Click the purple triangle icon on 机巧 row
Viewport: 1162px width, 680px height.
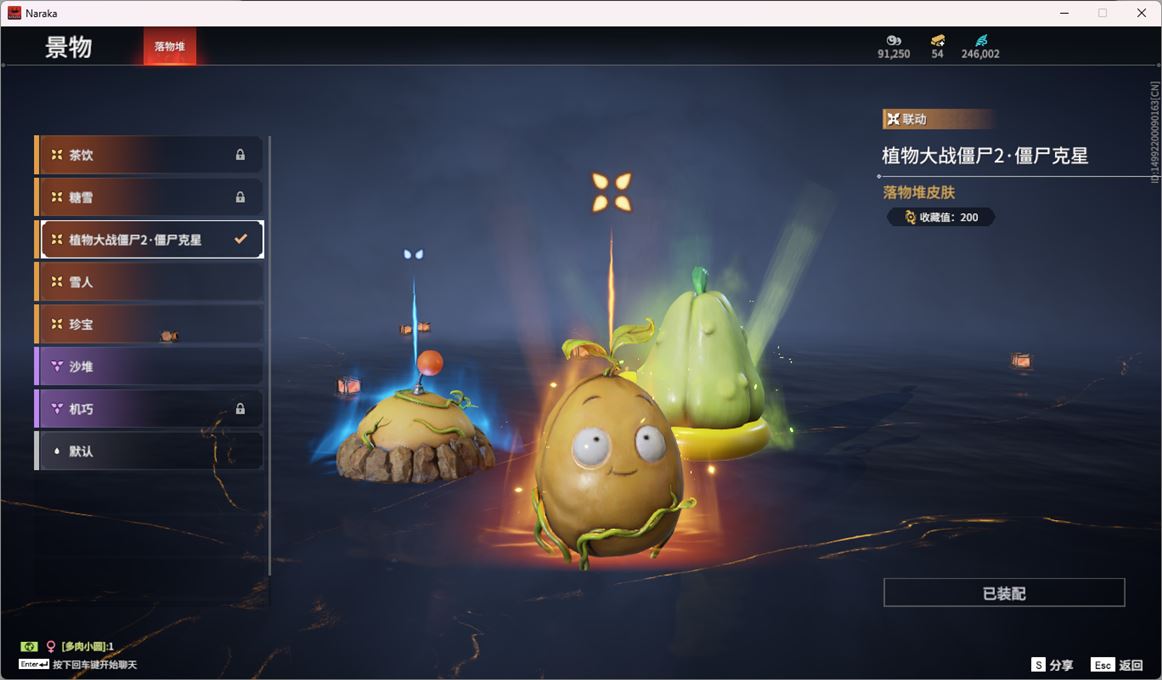coord(56,408)
